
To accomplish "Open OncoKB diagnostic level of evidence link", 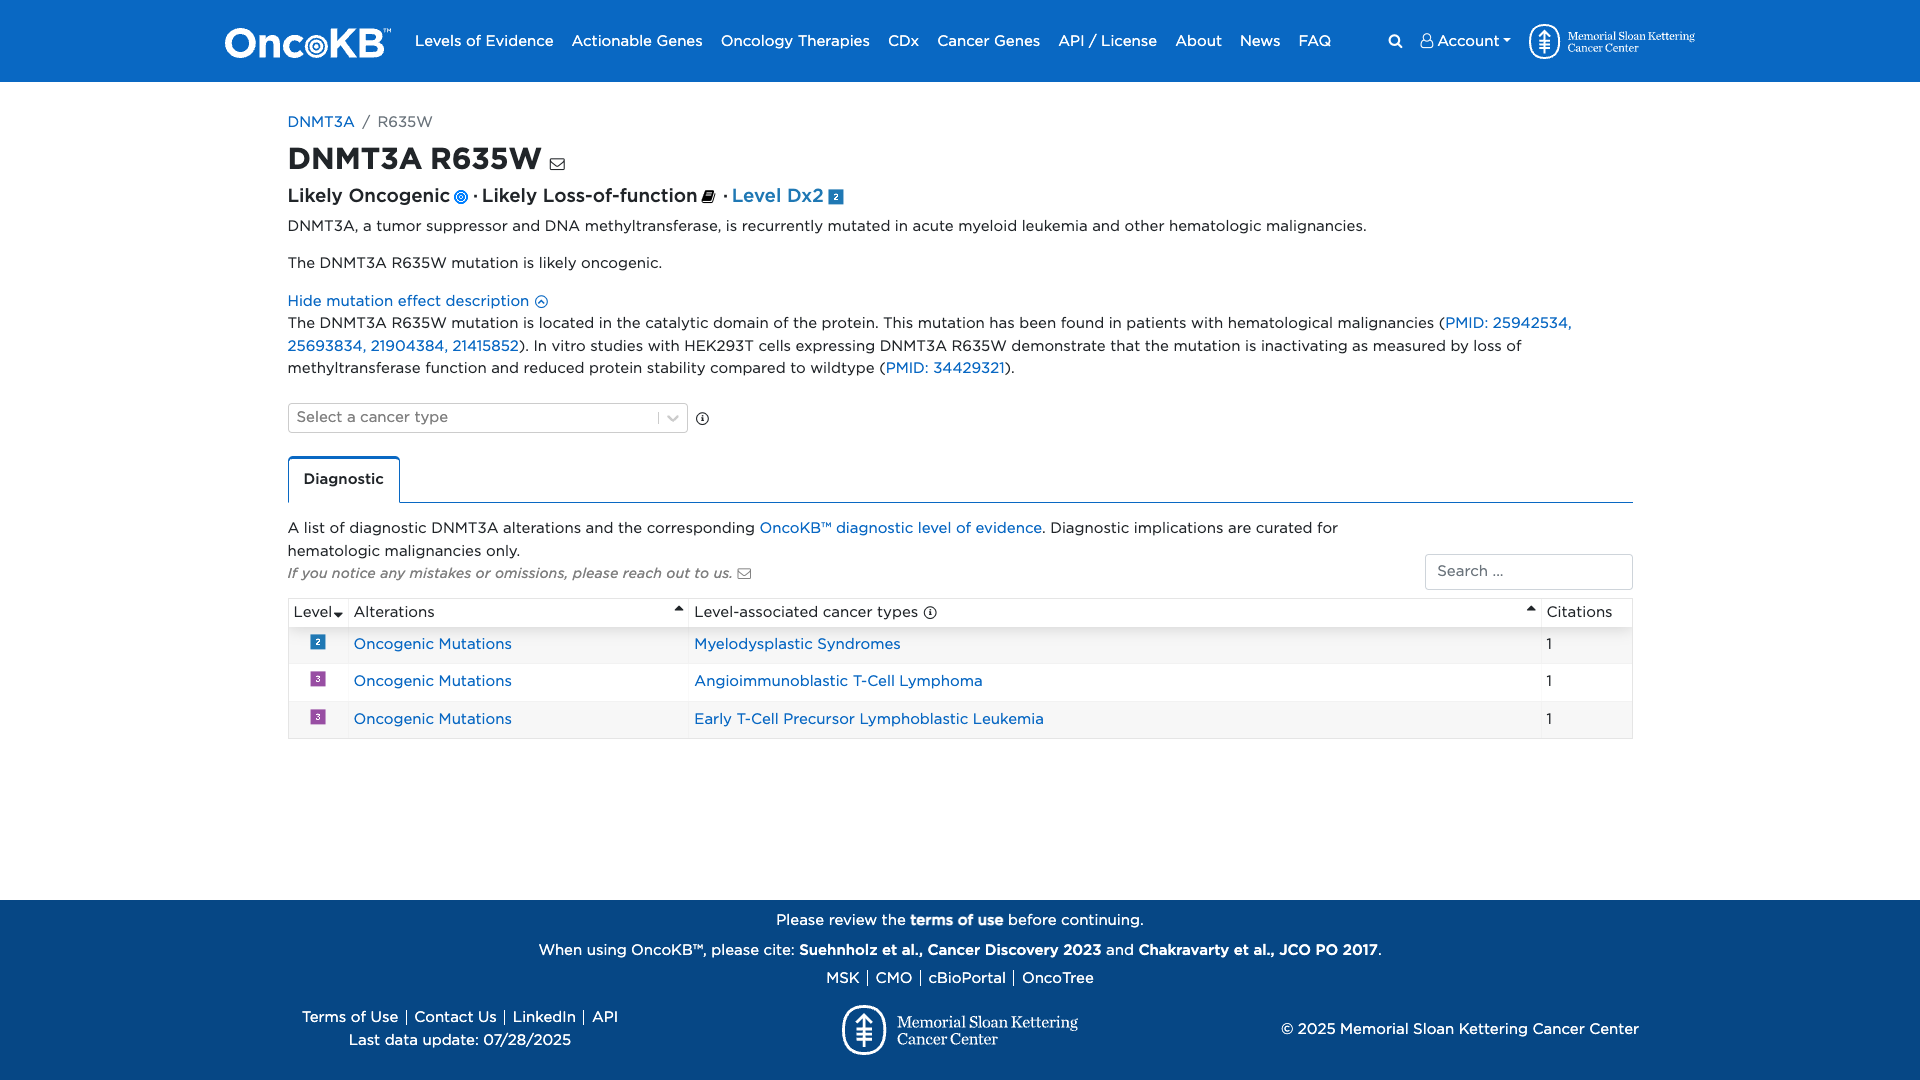I will 900,528.
